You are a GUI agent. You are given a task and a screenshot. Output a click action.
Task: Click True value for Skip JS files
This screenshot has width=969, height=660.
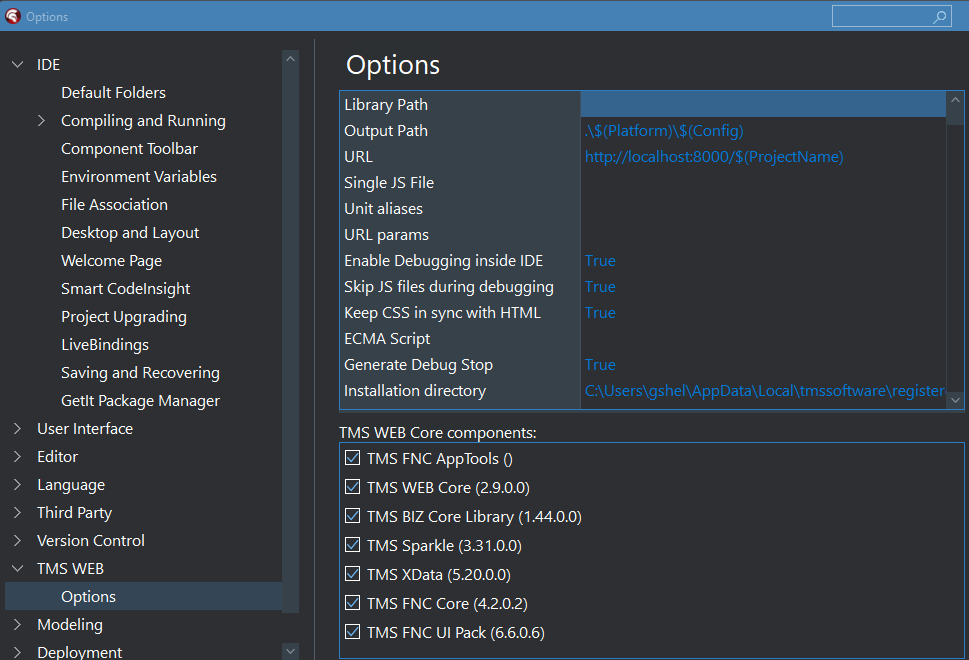[x=600, y=287]
